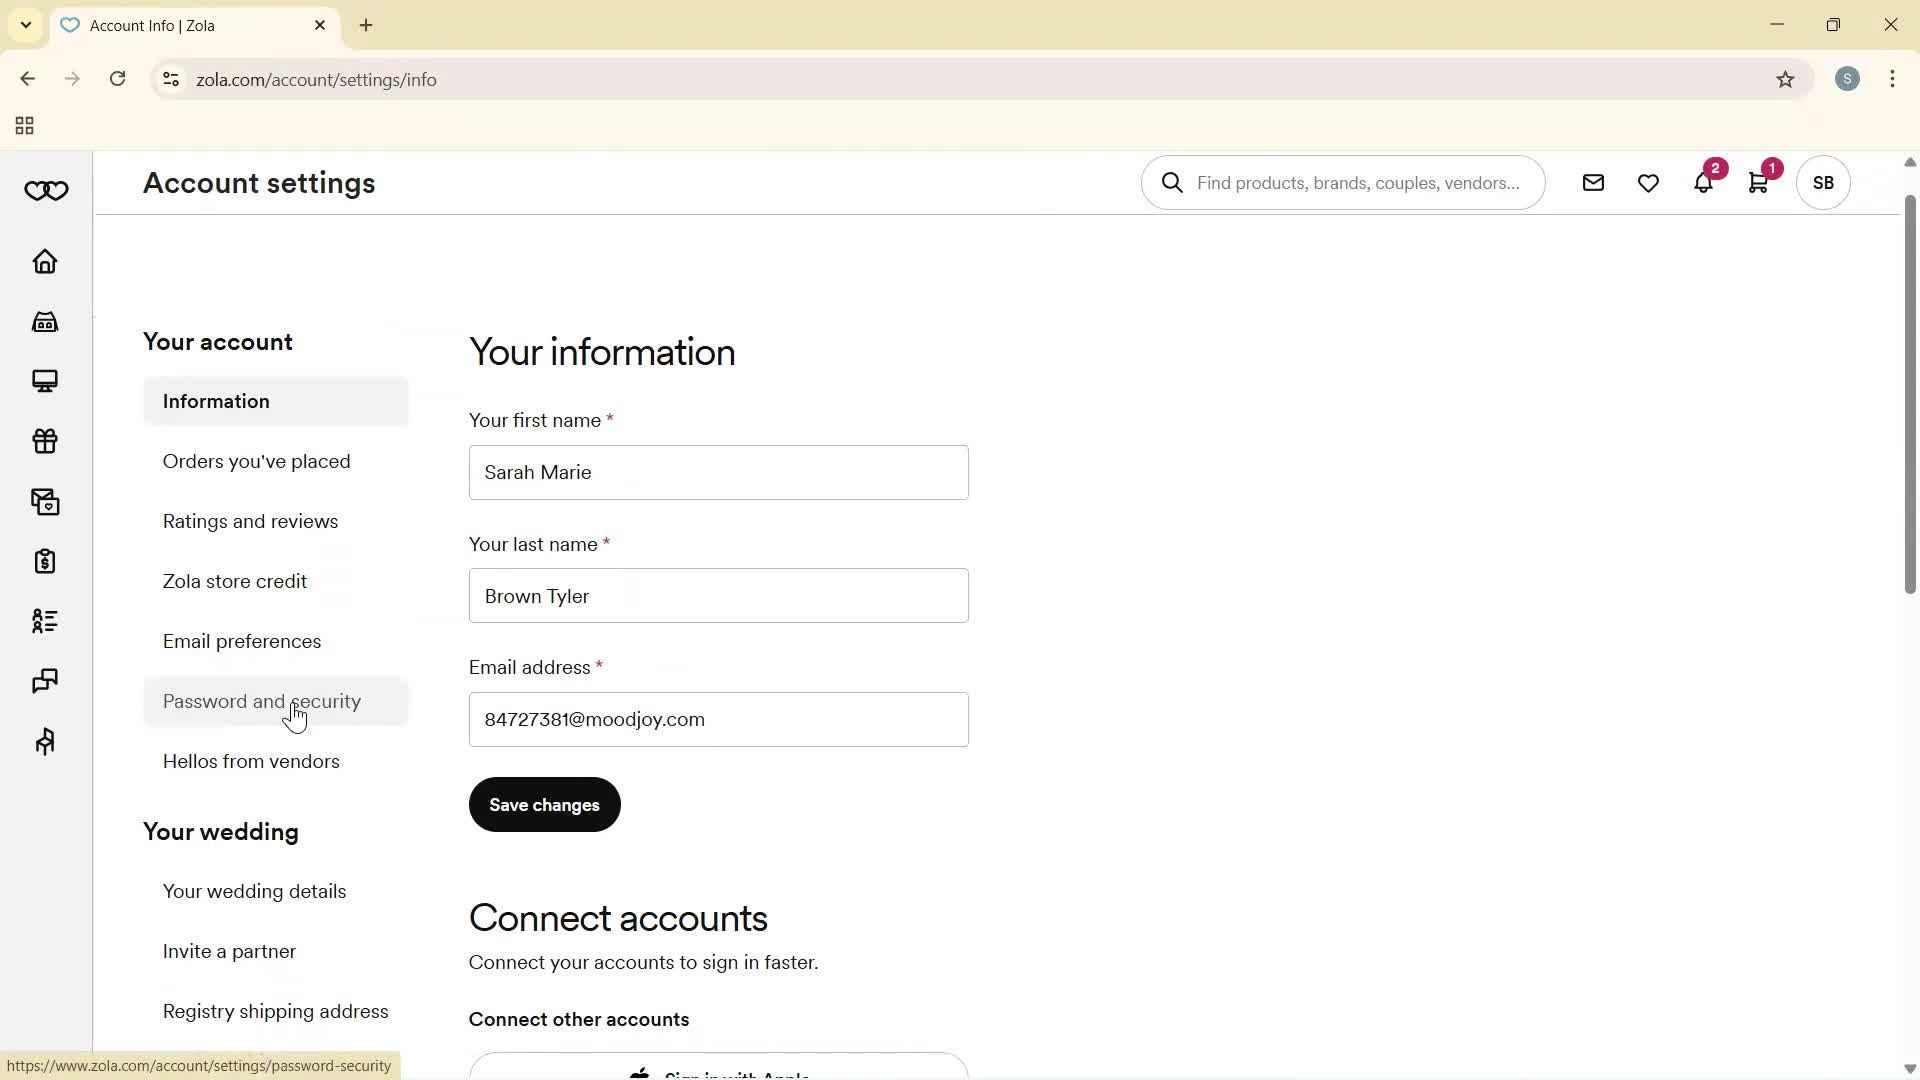Open the wedding website monitor icon
The height and width of the screenshot is (1080, 1920).
[45, 381]
